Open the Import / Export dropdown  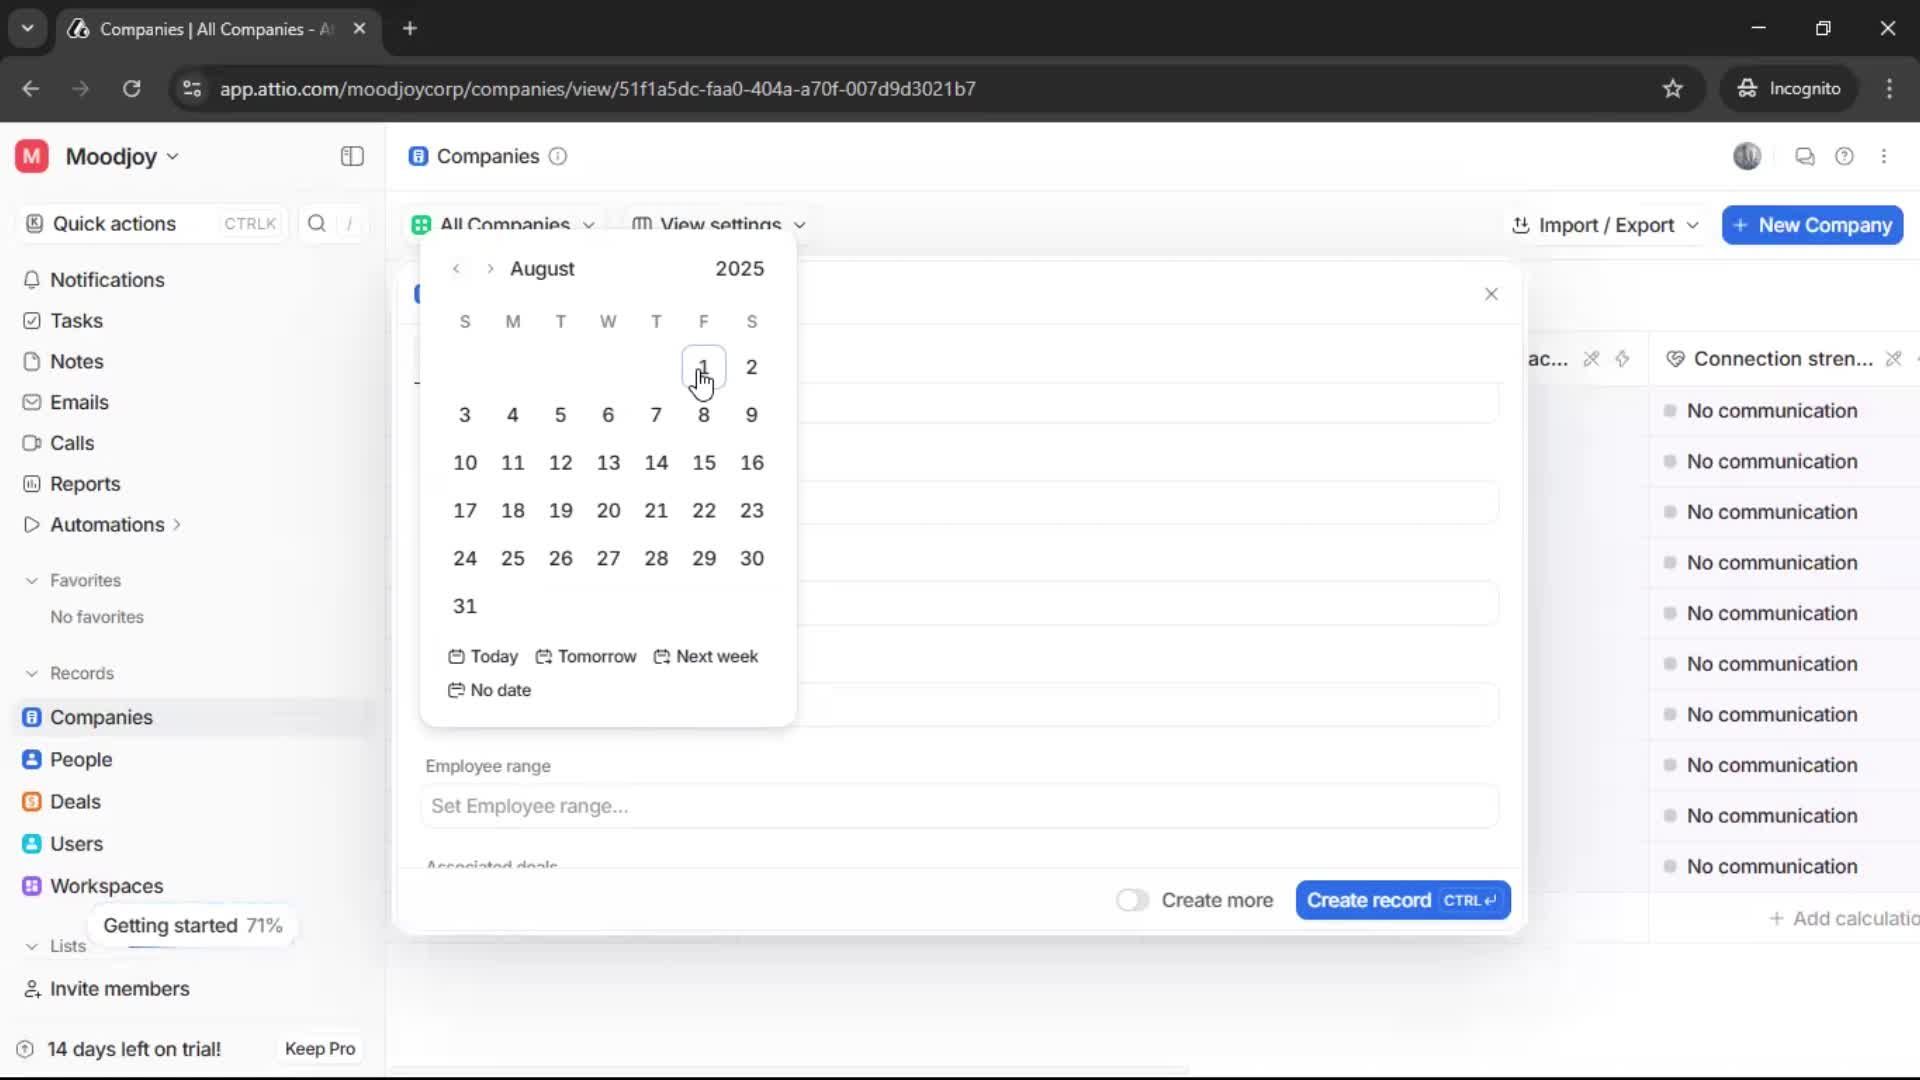1604,225
